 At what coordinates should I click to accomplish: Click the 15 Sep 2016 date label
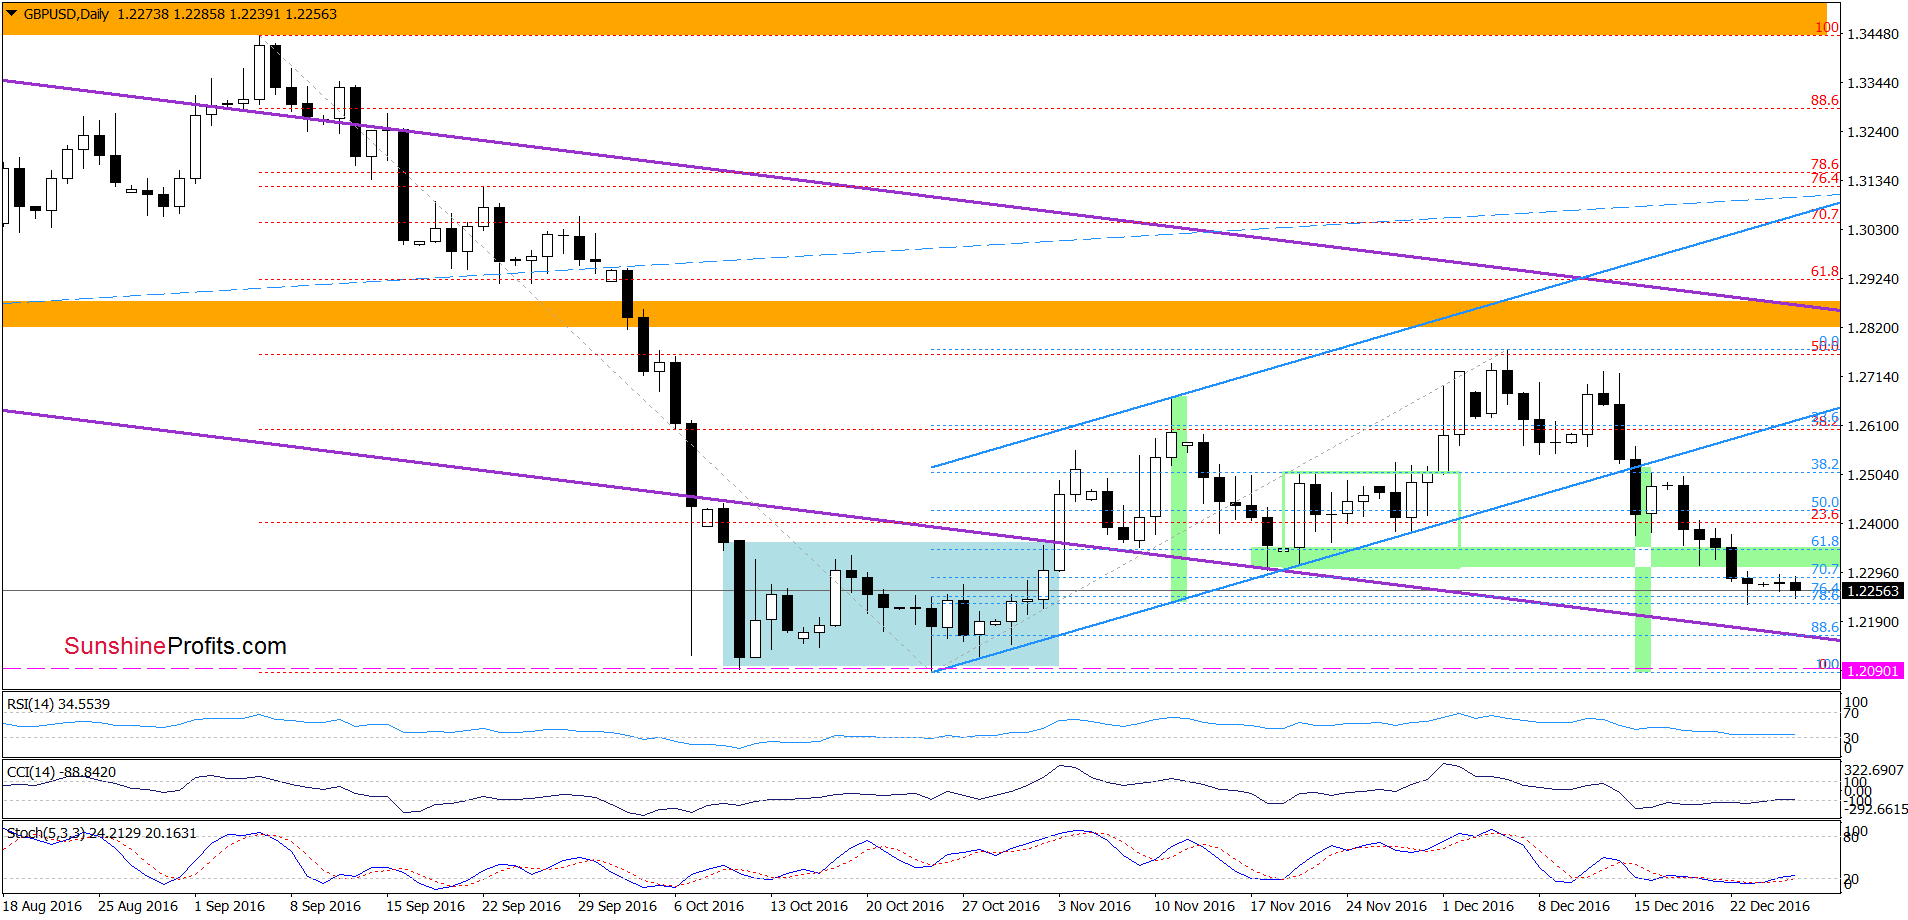click(x=426, y=906)
